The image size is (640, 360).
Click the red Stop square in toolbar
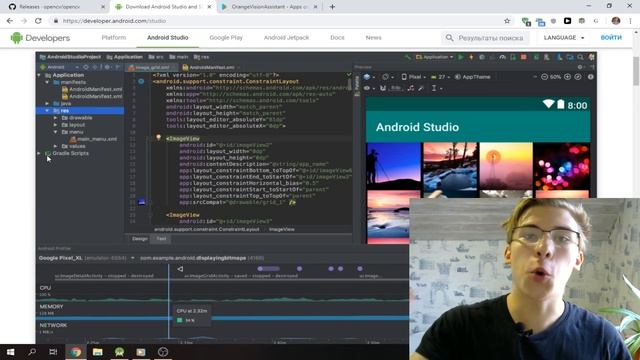523,57
